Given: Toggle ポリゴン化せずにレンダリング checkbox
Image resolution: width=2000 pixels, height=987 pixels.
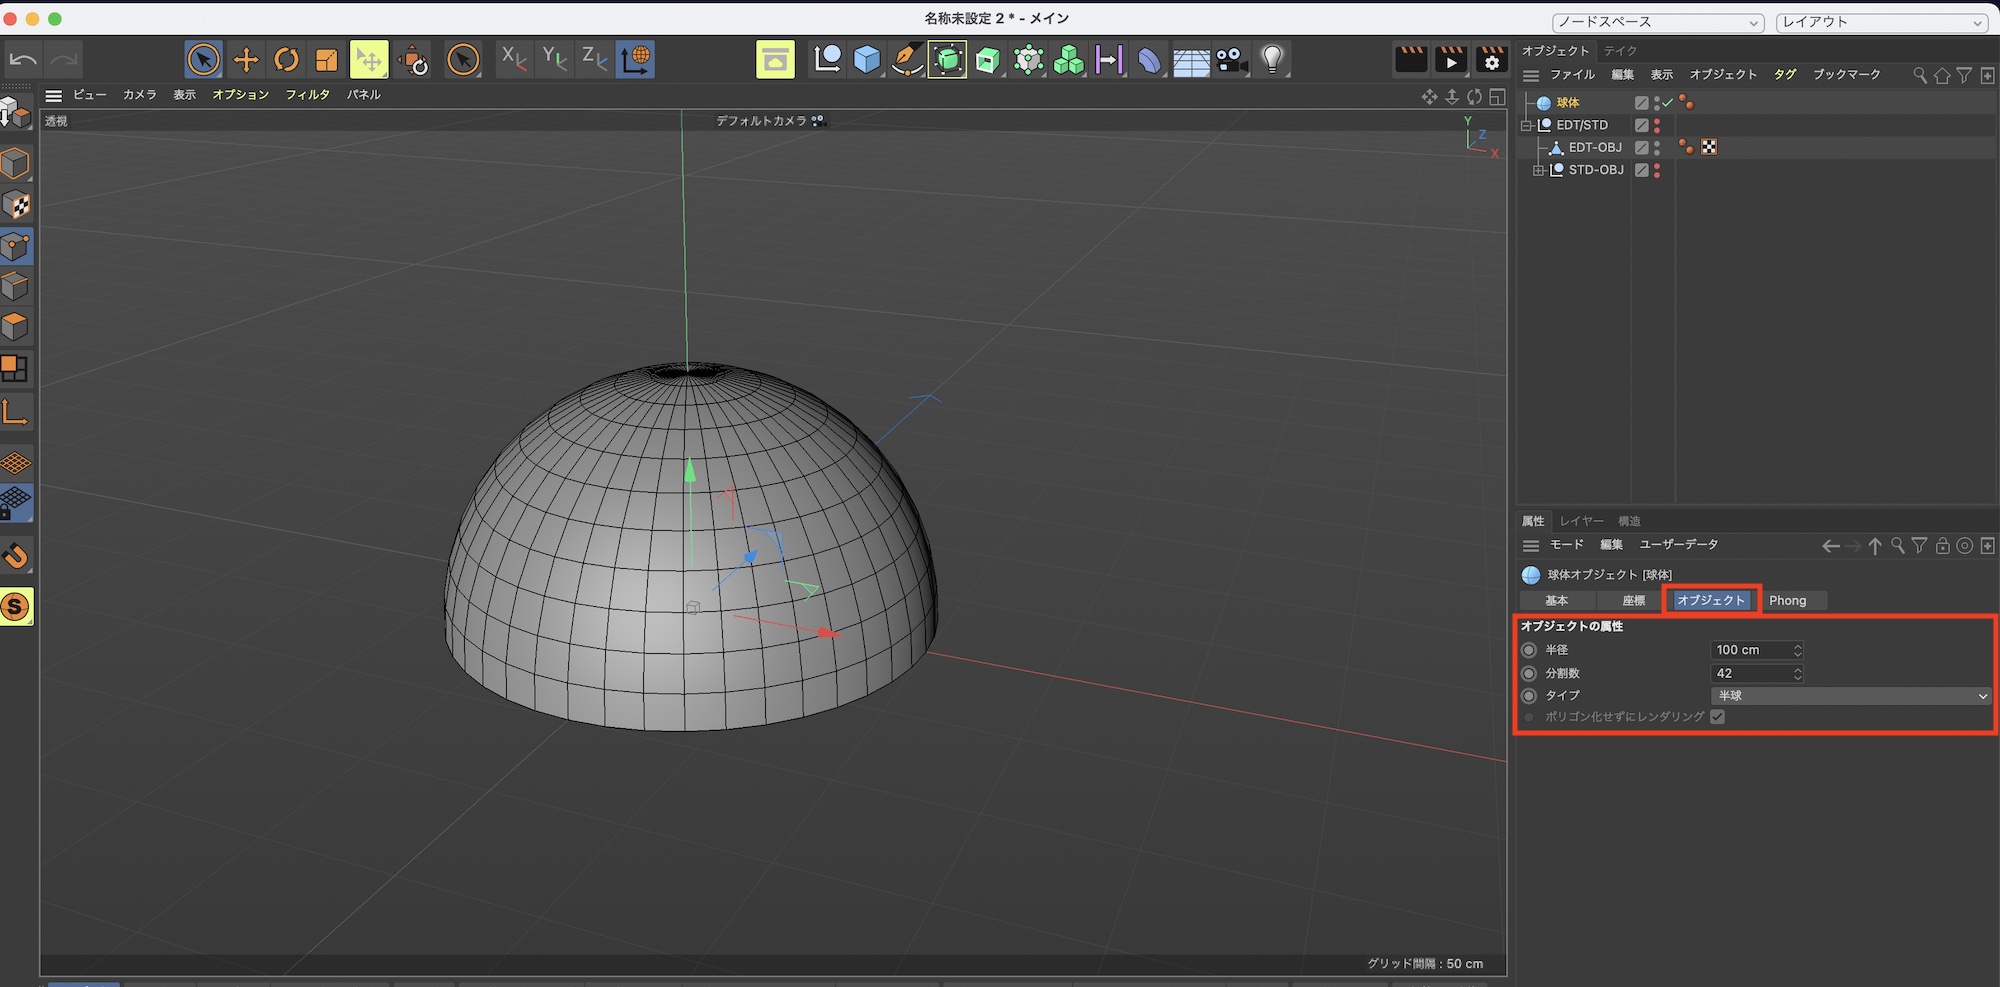Looking at the screenshot, I should pos(1717,717).
